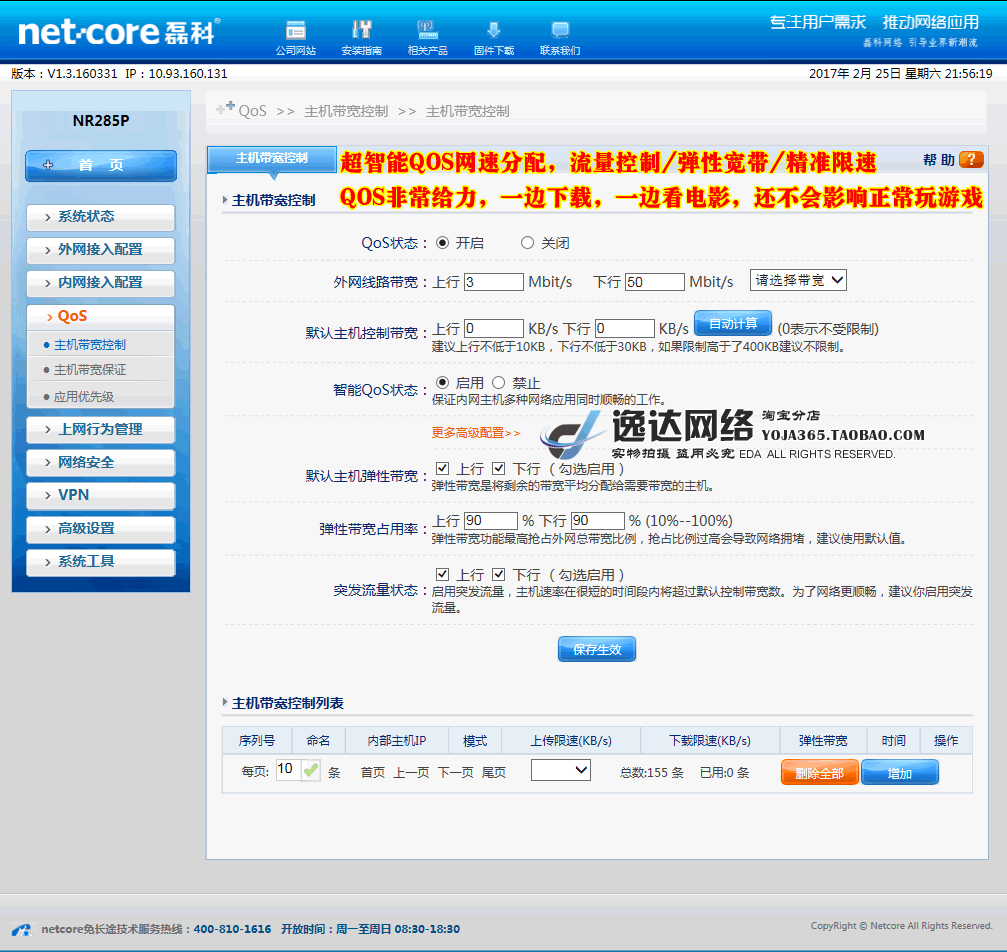The height and width of the screenshot is (952, 1007).
Task: Expand the 外网接入配置 sidebar menu
Action: (100, 250)
